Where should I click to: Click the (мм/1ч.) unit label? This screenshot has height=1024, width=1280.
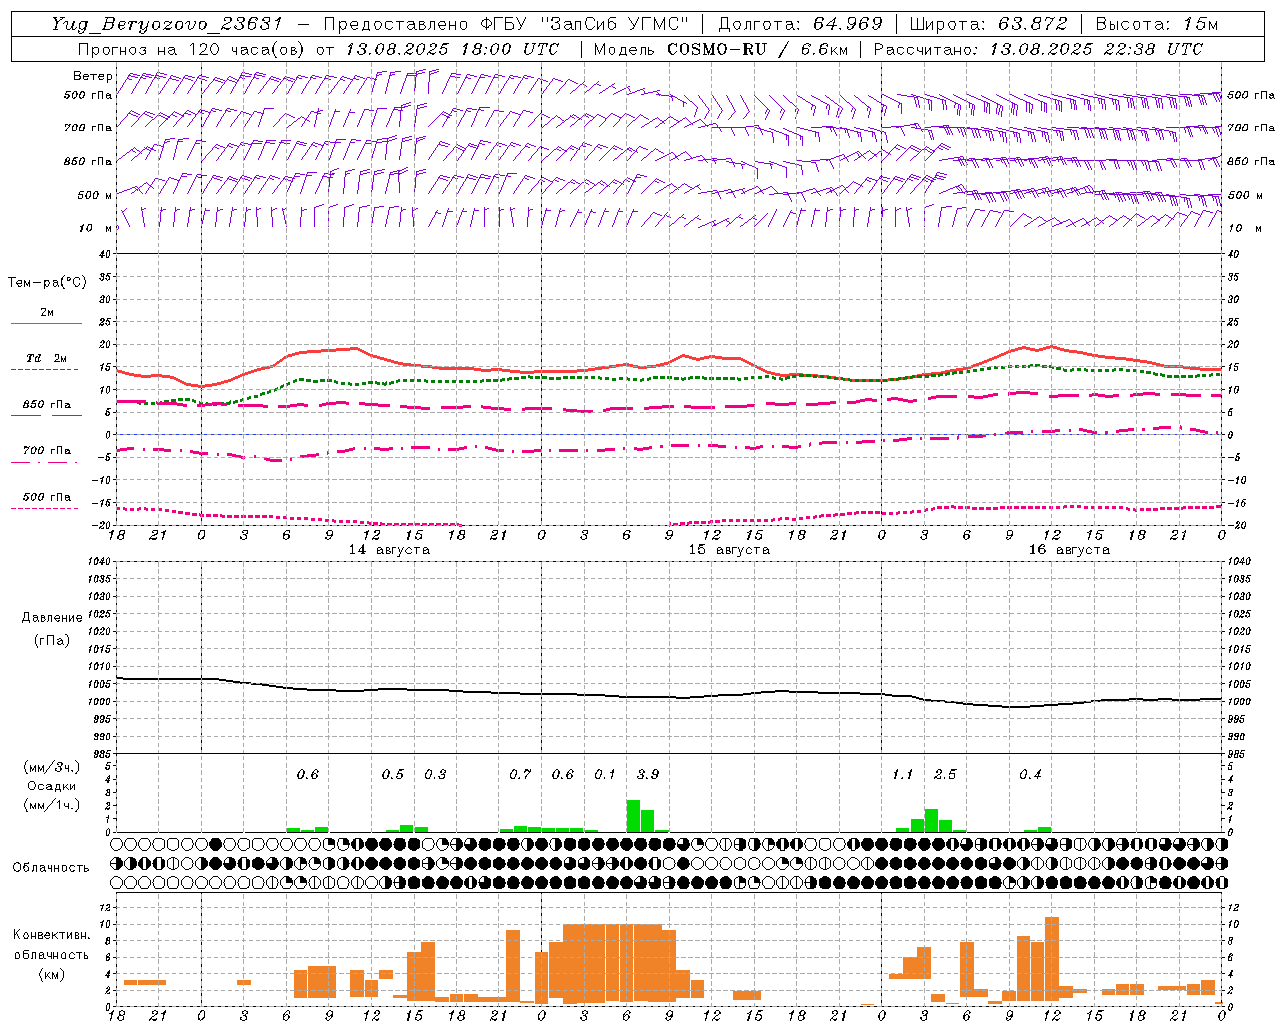(52, 804)
